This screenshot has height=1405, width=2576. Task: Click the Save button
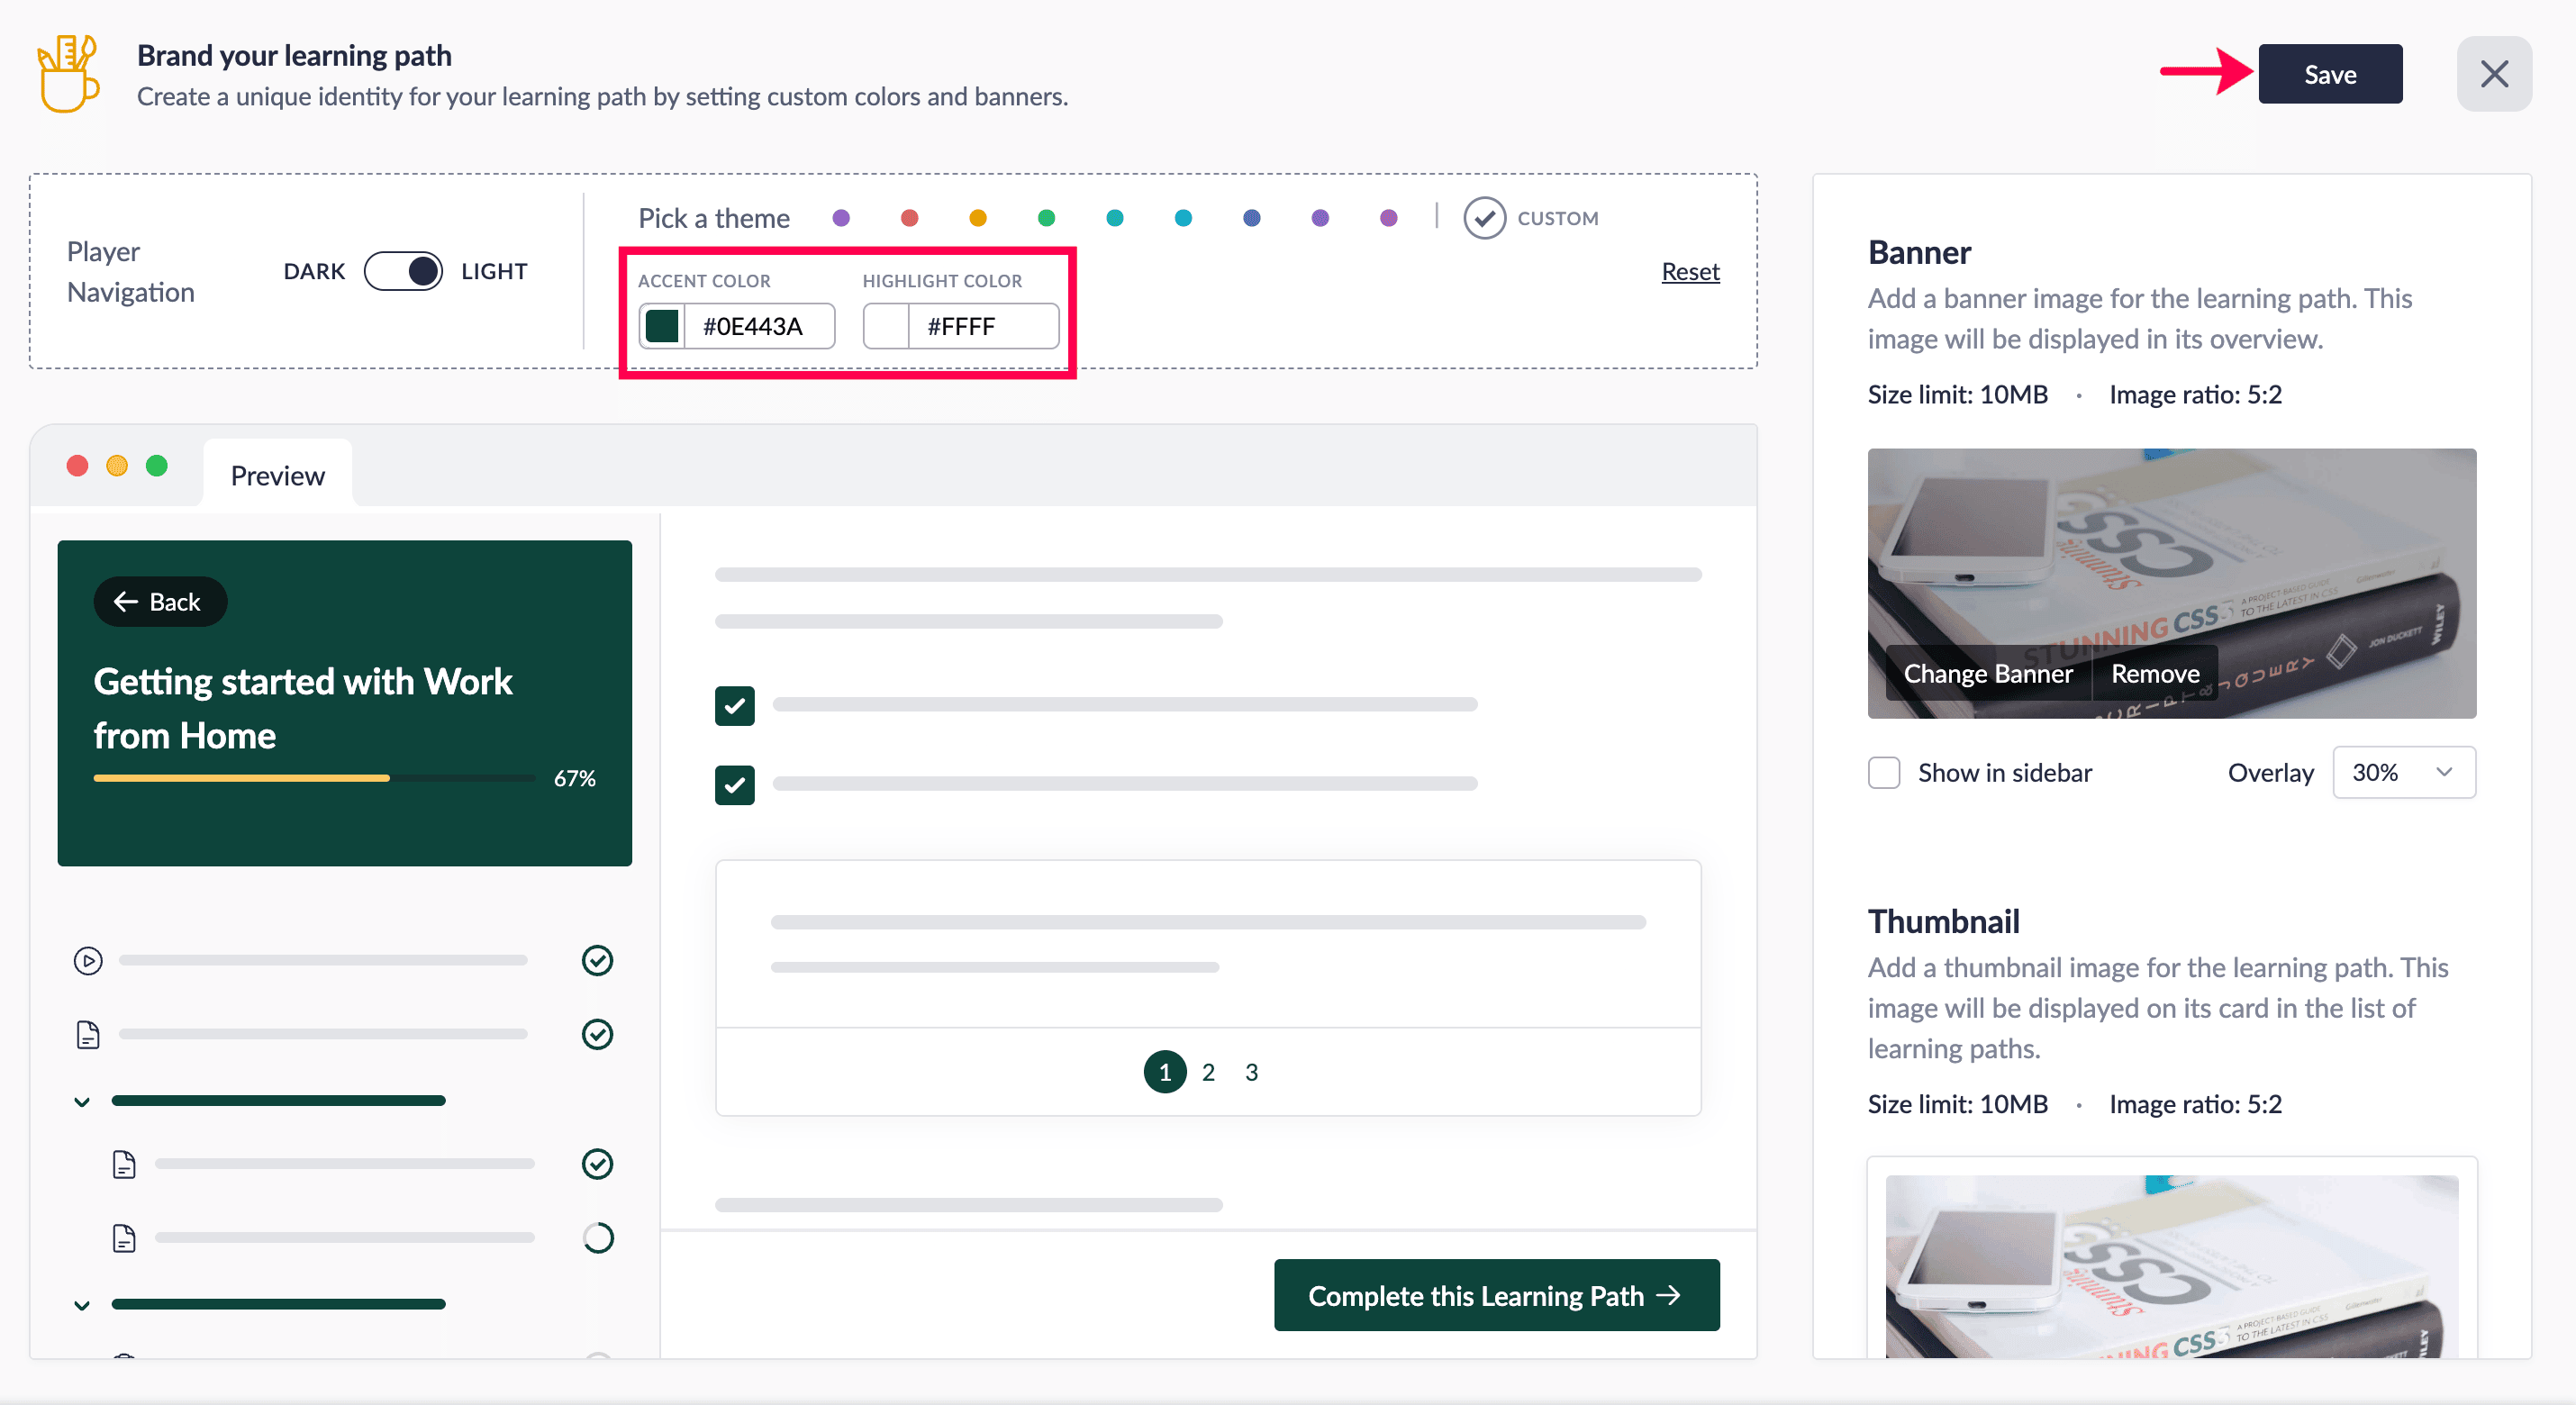[2329, 74]
